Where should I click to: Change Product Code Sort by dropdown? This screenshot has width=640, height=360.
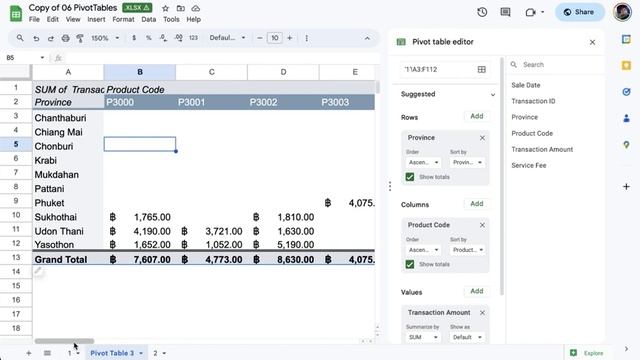point(467,250)
